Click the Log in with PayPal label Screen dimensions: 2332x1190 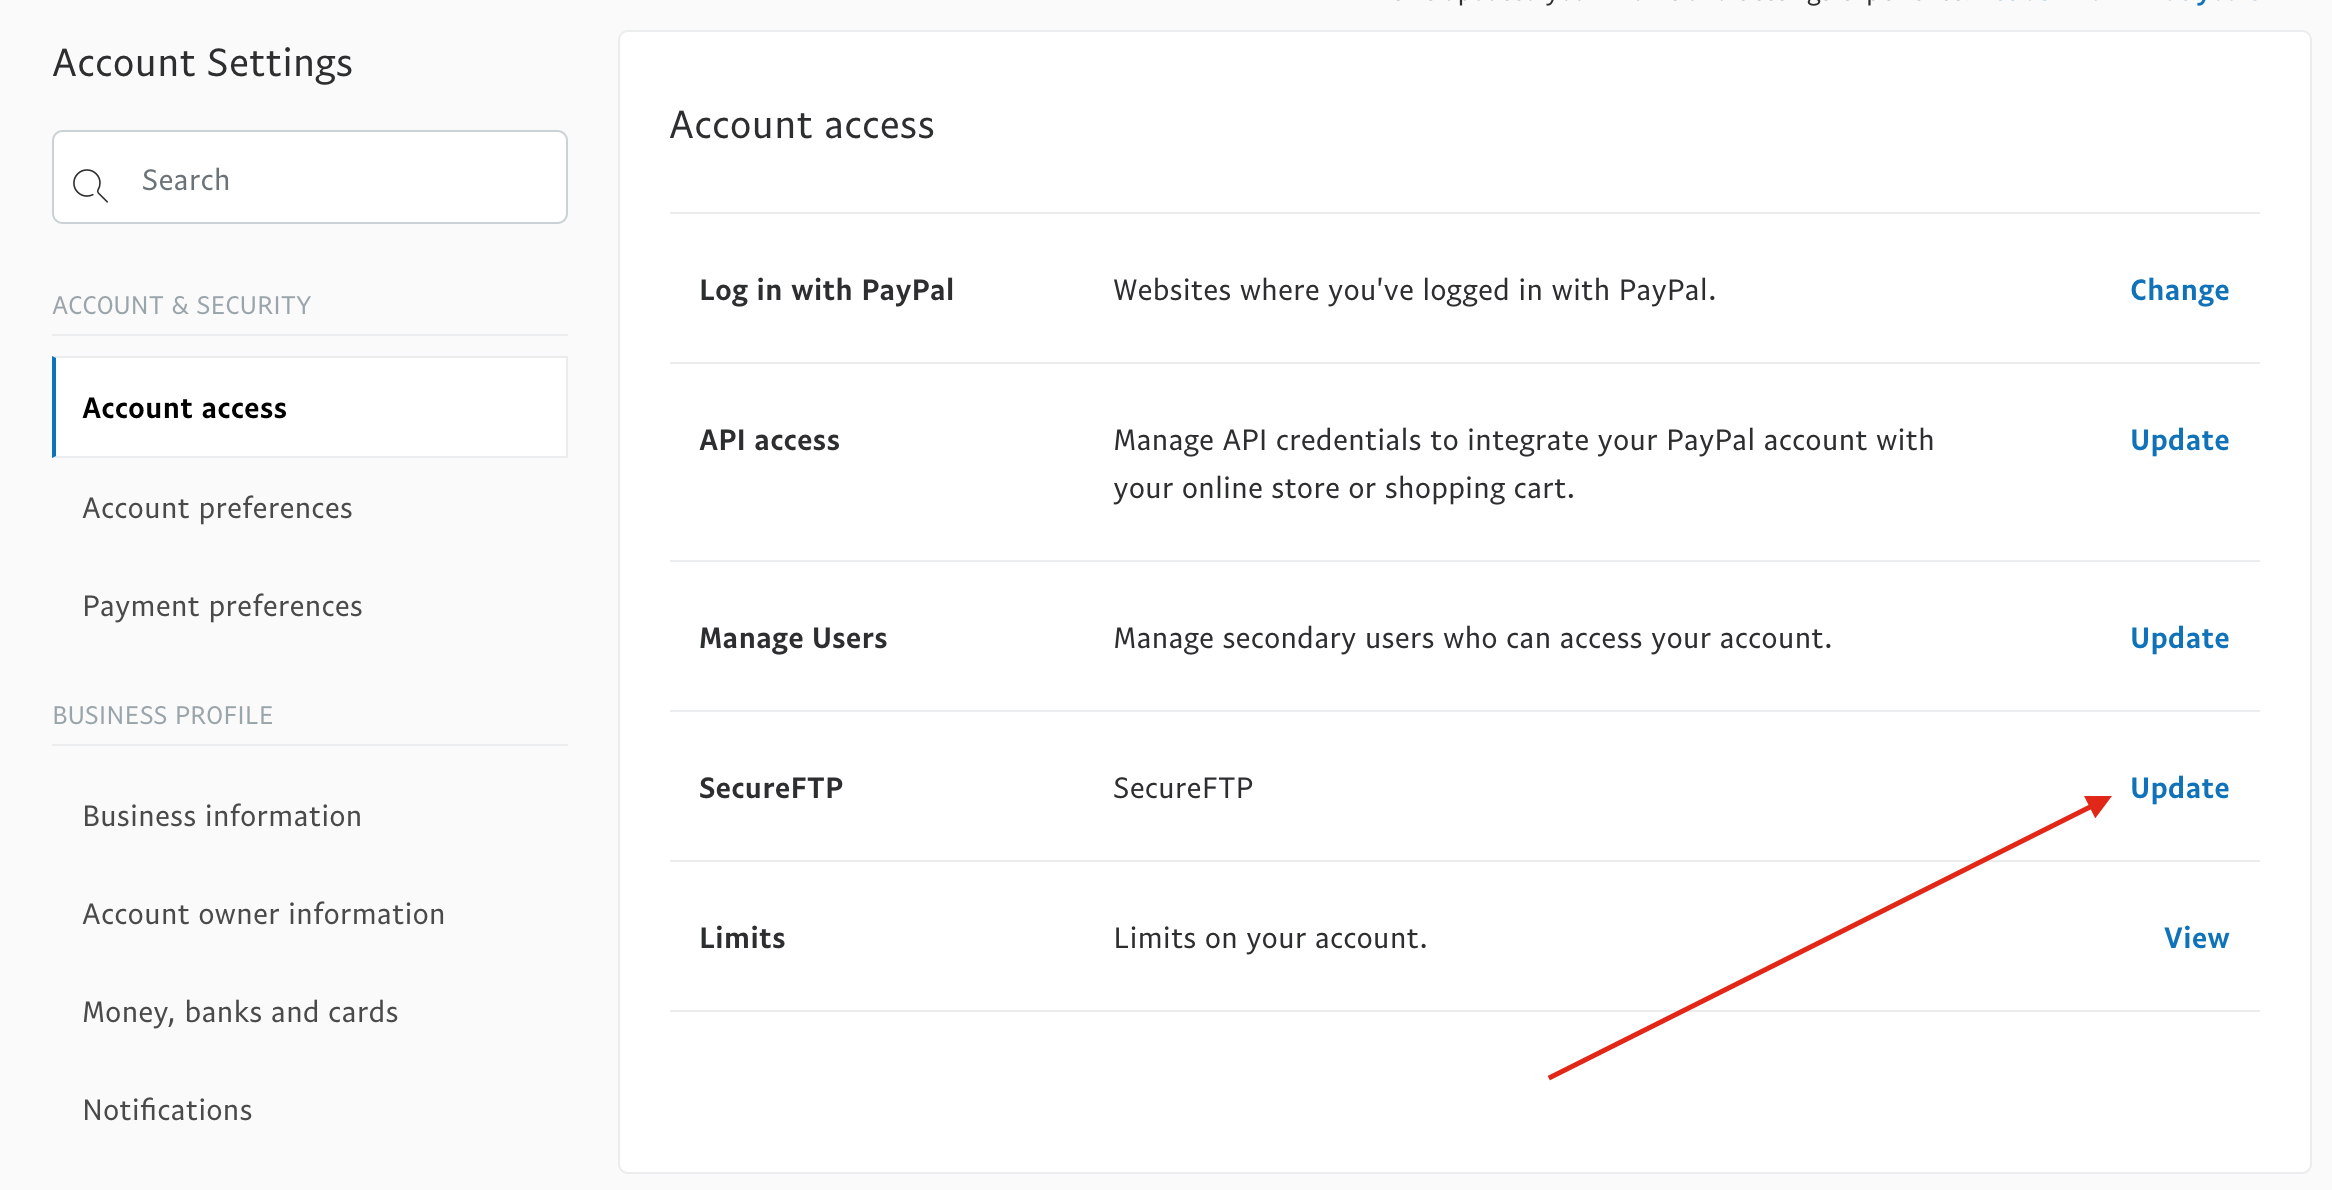pos(826,290)
